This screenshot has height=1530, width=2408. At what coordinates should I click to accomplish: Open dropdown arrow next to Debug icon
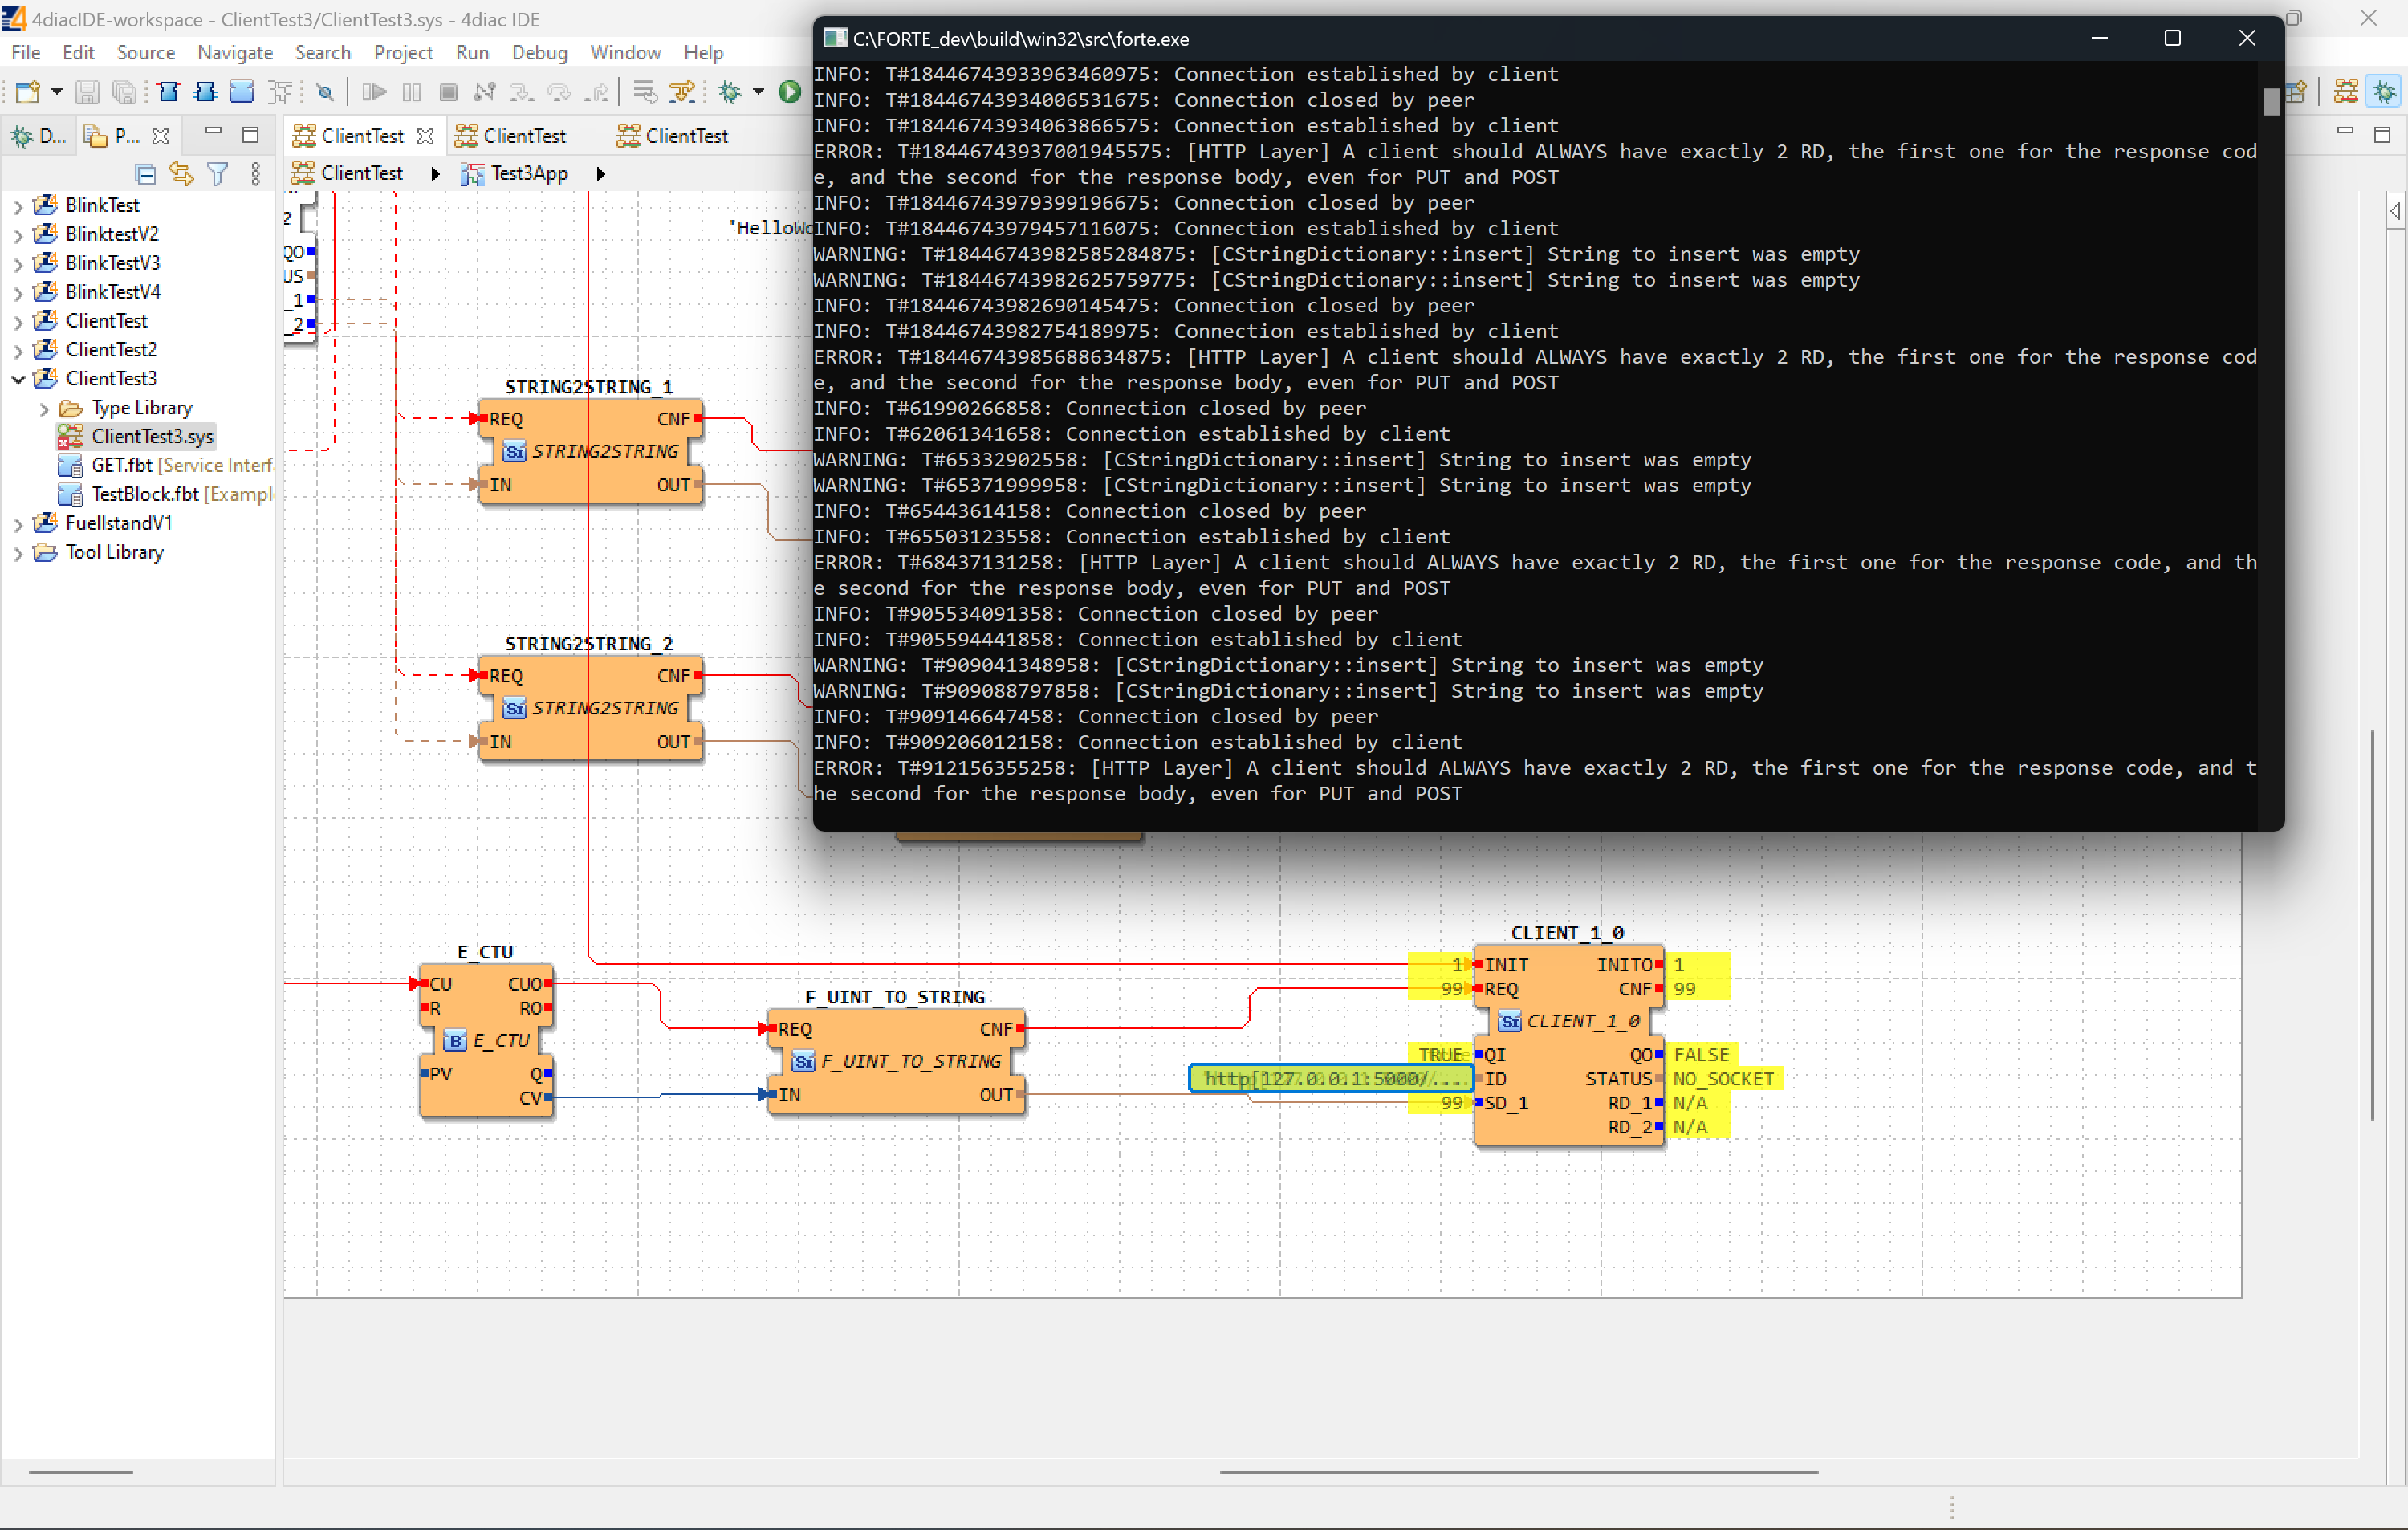(758, 92)
